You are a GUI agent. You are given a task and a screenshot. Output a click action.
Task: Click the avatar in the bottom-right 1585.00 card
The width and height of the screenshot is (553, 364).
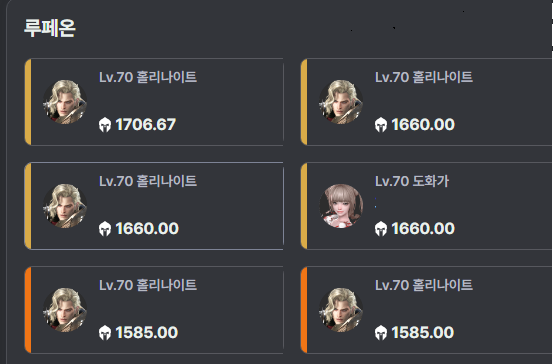coord(341,310)
